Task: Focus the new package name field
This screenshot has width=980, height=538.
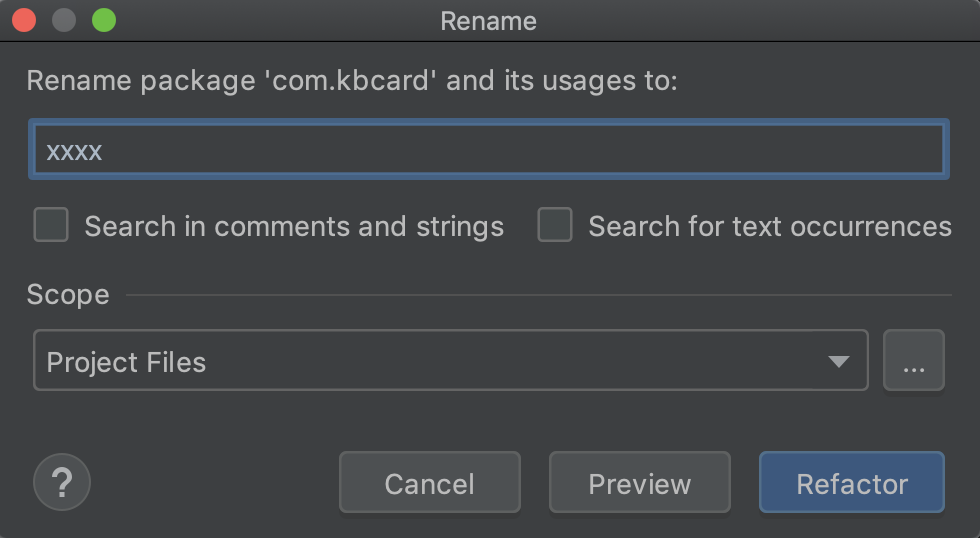Action: pyautogui.click(x=489, y=149)
